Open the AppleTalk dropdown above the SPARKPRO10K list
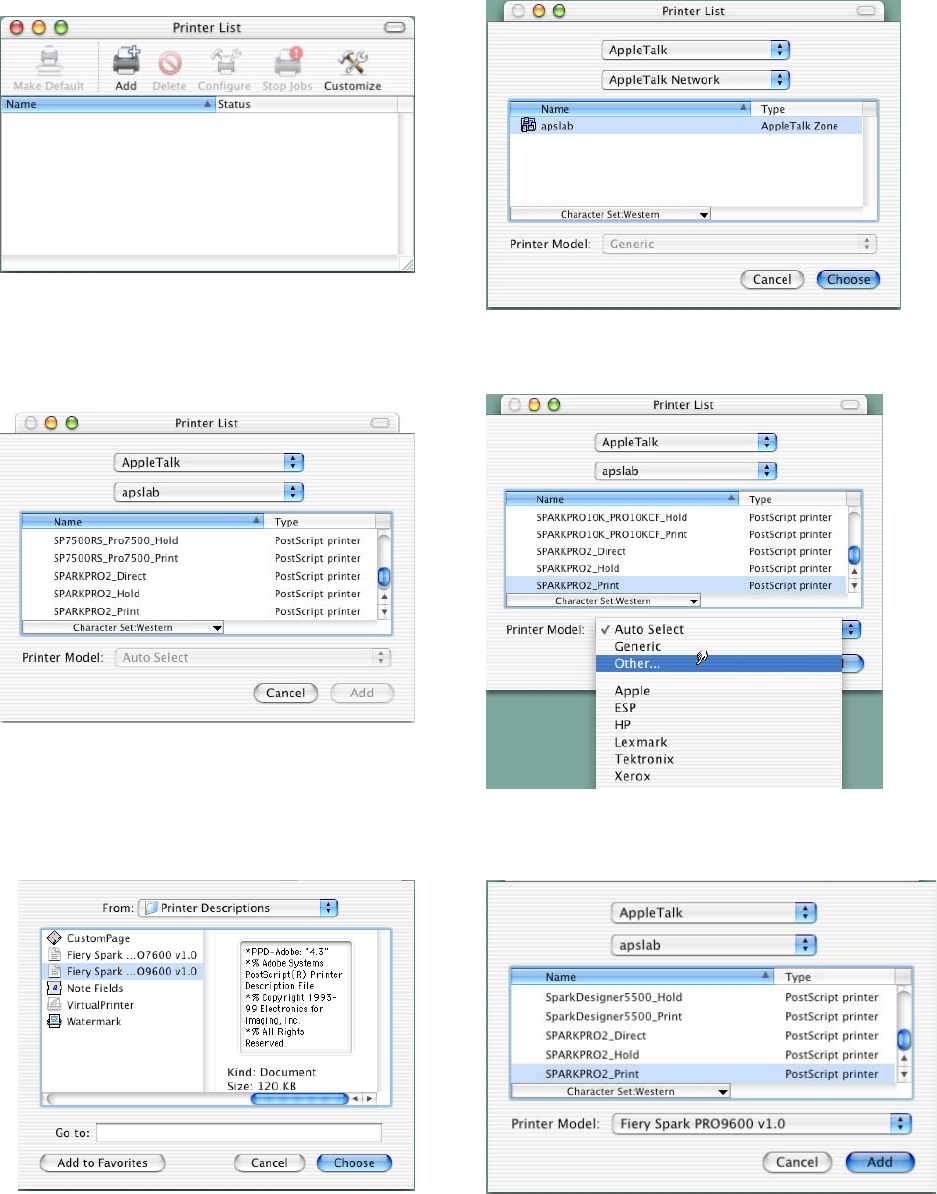Image resolution: width=937 pixels, height=1194 pixels. (686, 442)
